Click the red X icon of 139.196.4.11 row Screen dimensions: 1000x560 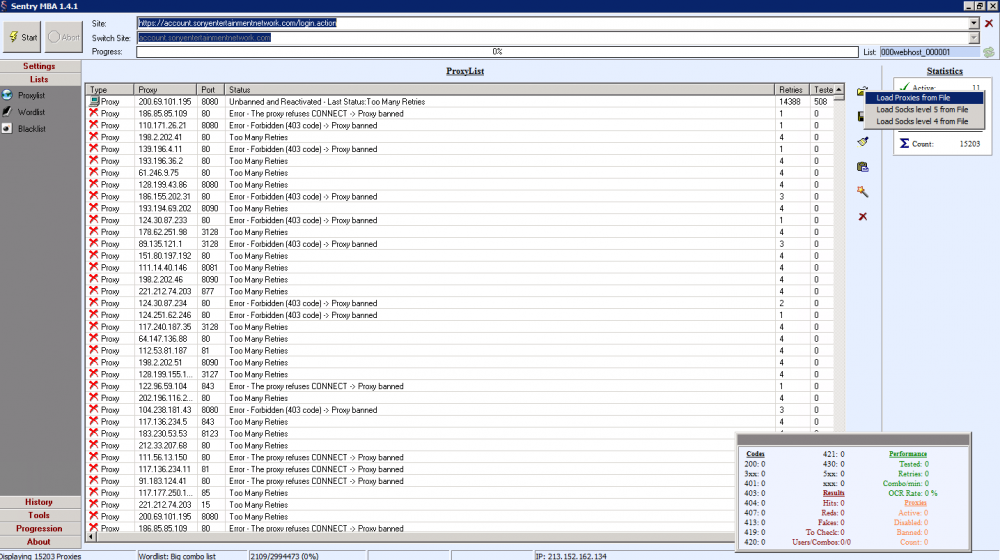(94, 149)
